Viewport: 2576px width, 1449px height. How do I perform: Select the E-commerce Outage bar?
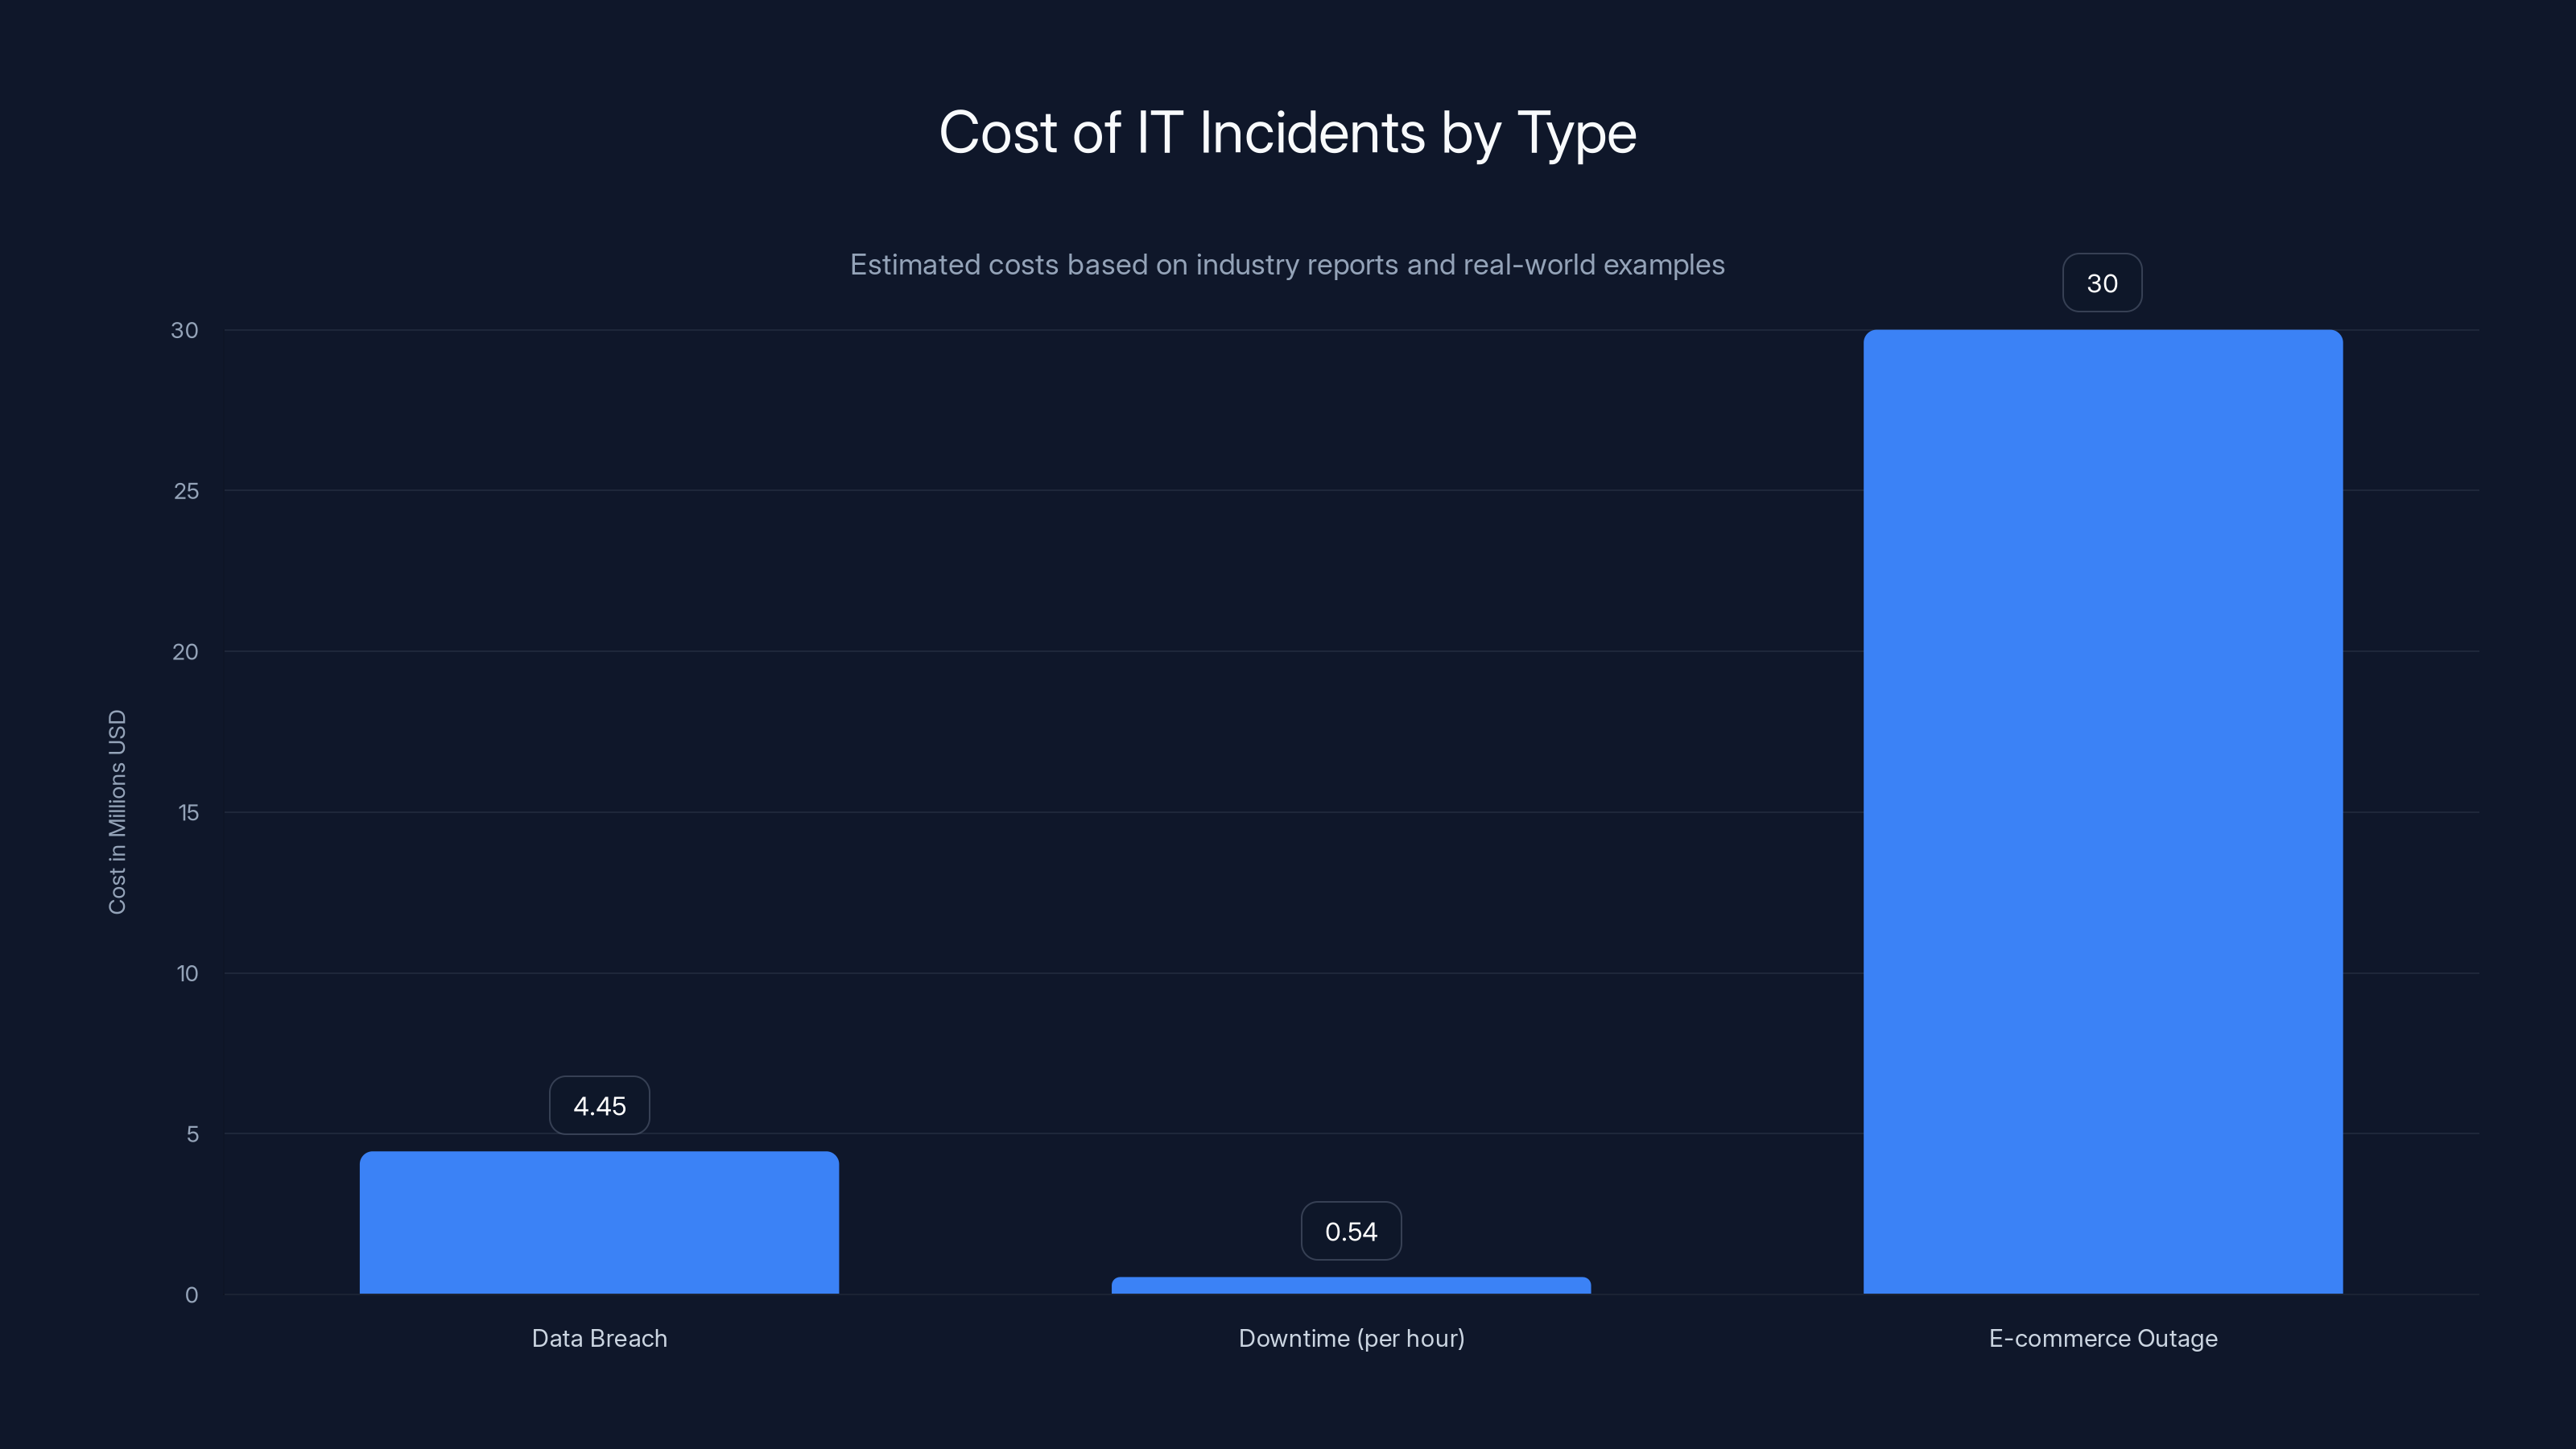tap(2103, 811)
